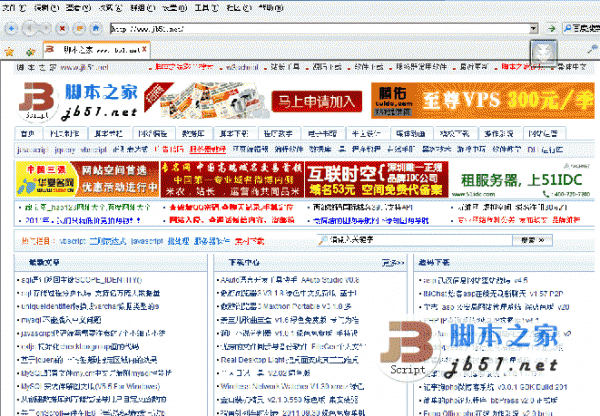The height and width of the screenshot is (416, 600).
Task: Go back using the browser Back arrow
Action: [x=29, y=28]
